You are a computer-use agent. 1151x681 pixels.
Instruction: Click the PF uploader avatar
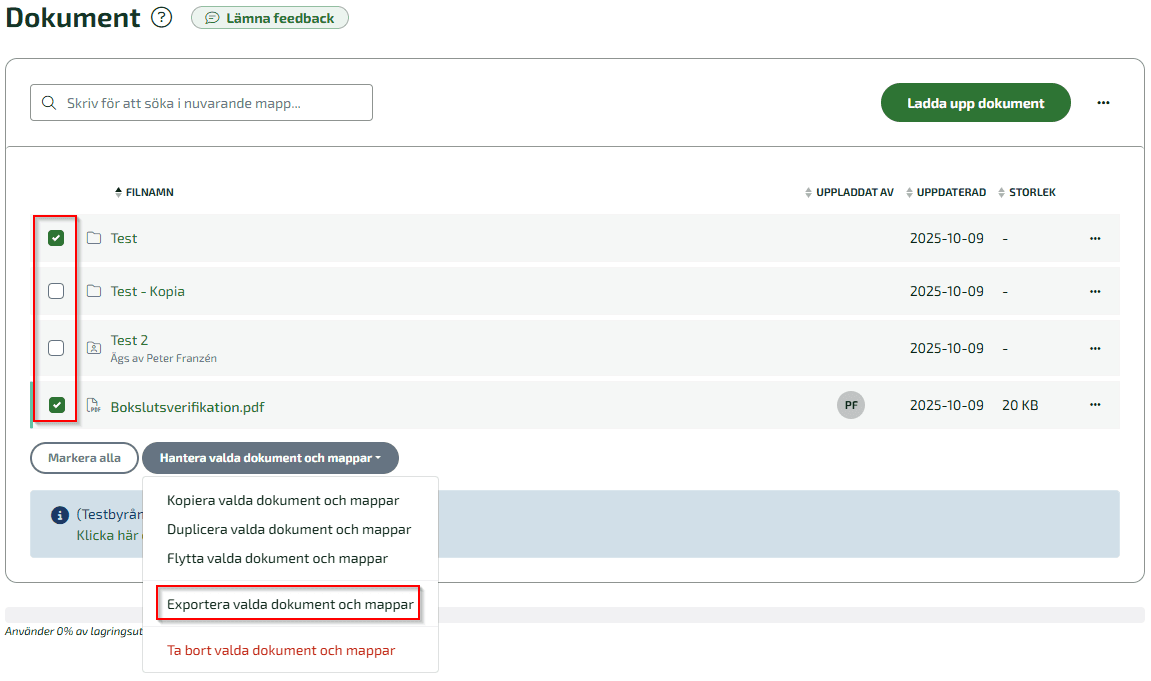tap(851, 405)
